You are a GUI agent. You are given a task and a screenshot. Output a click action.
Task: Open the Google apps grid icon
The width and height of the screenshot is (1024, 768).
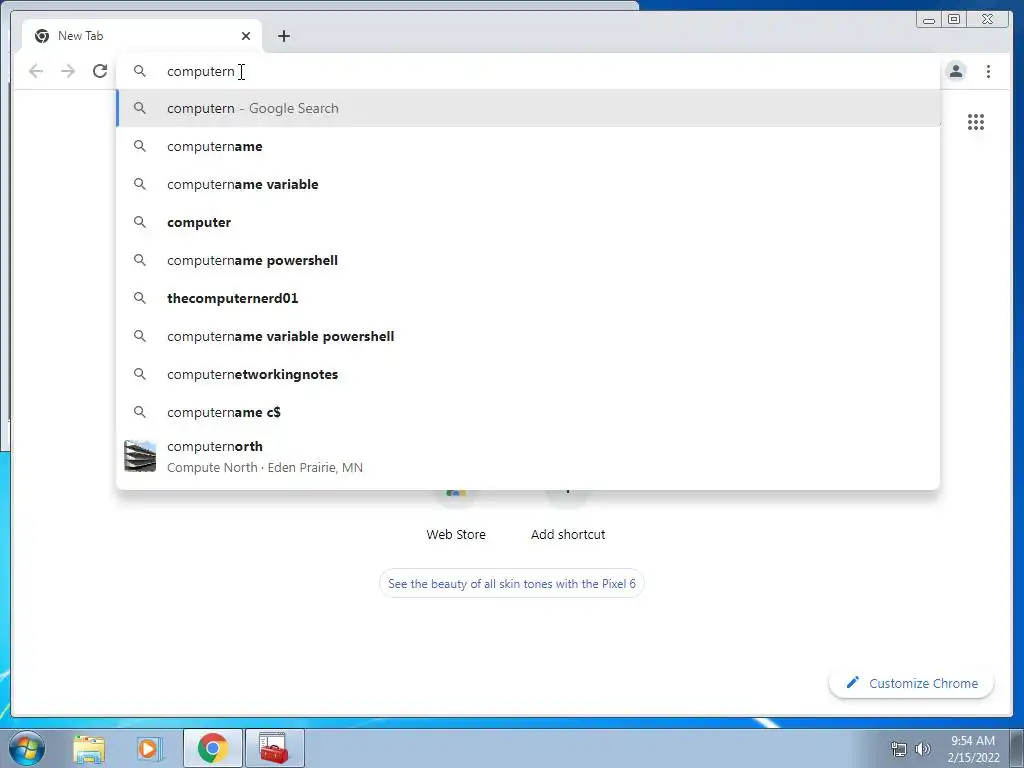pyautogui.click(x=976, y=122)
